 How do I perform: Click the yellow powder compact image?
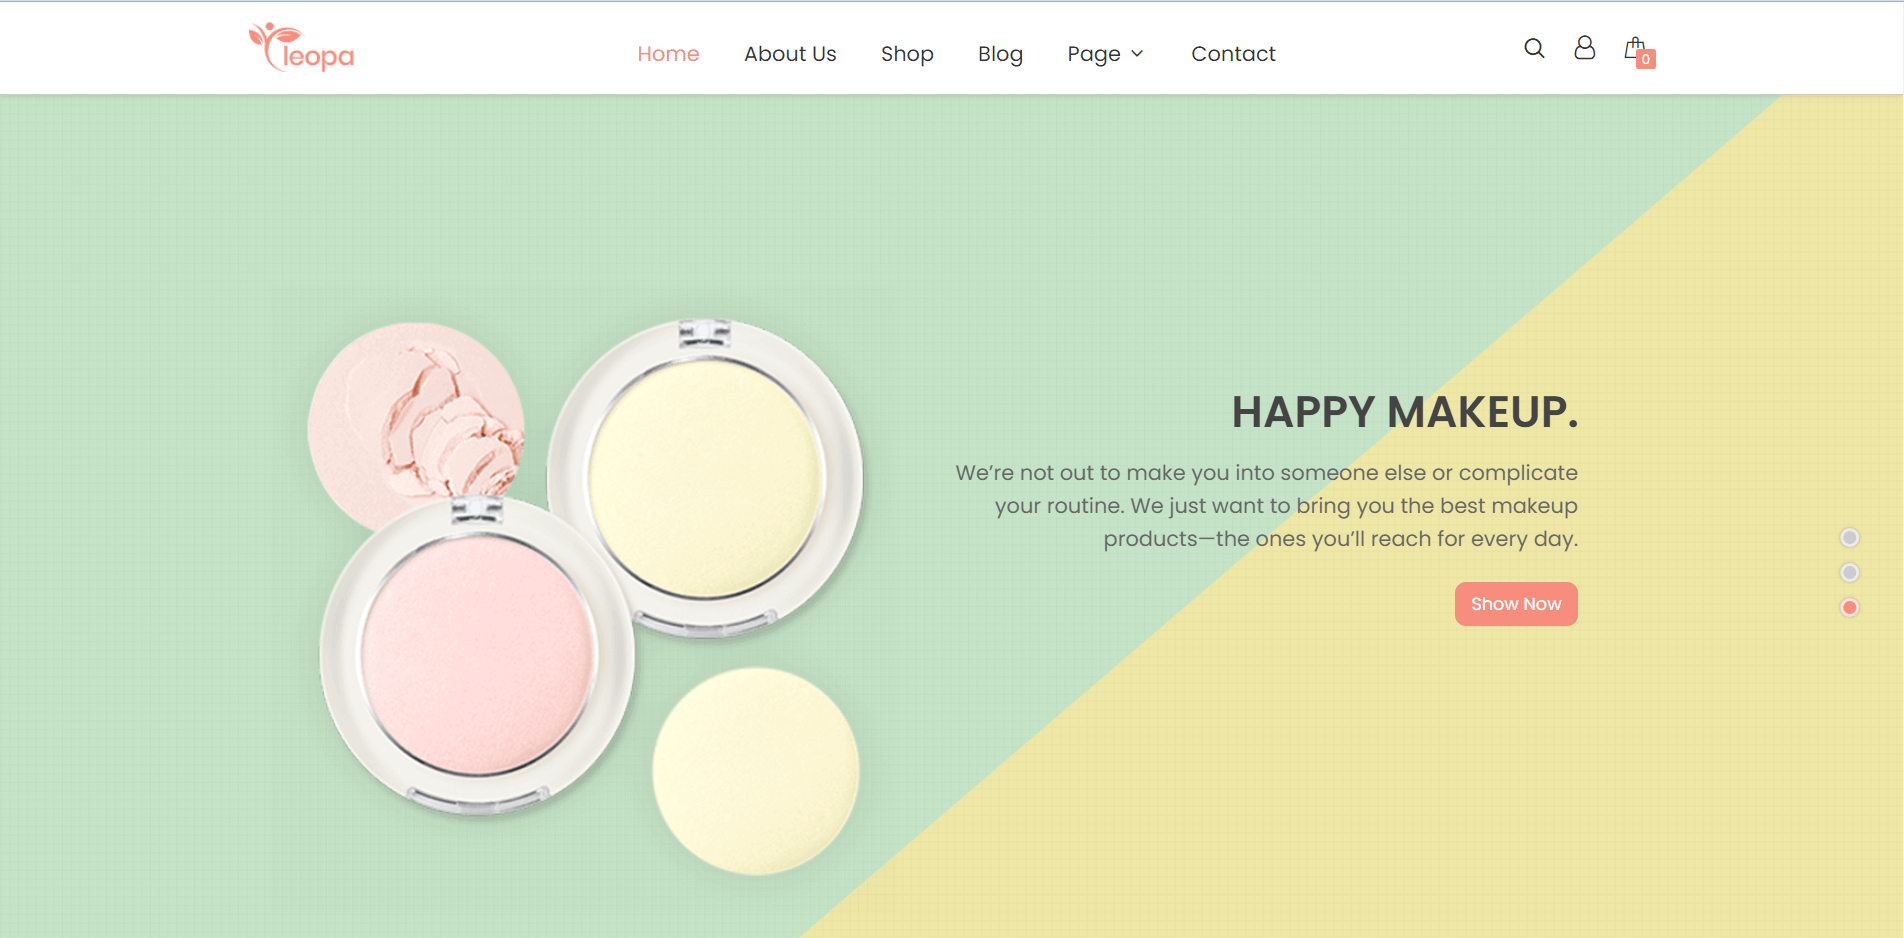tap(706, 478)
